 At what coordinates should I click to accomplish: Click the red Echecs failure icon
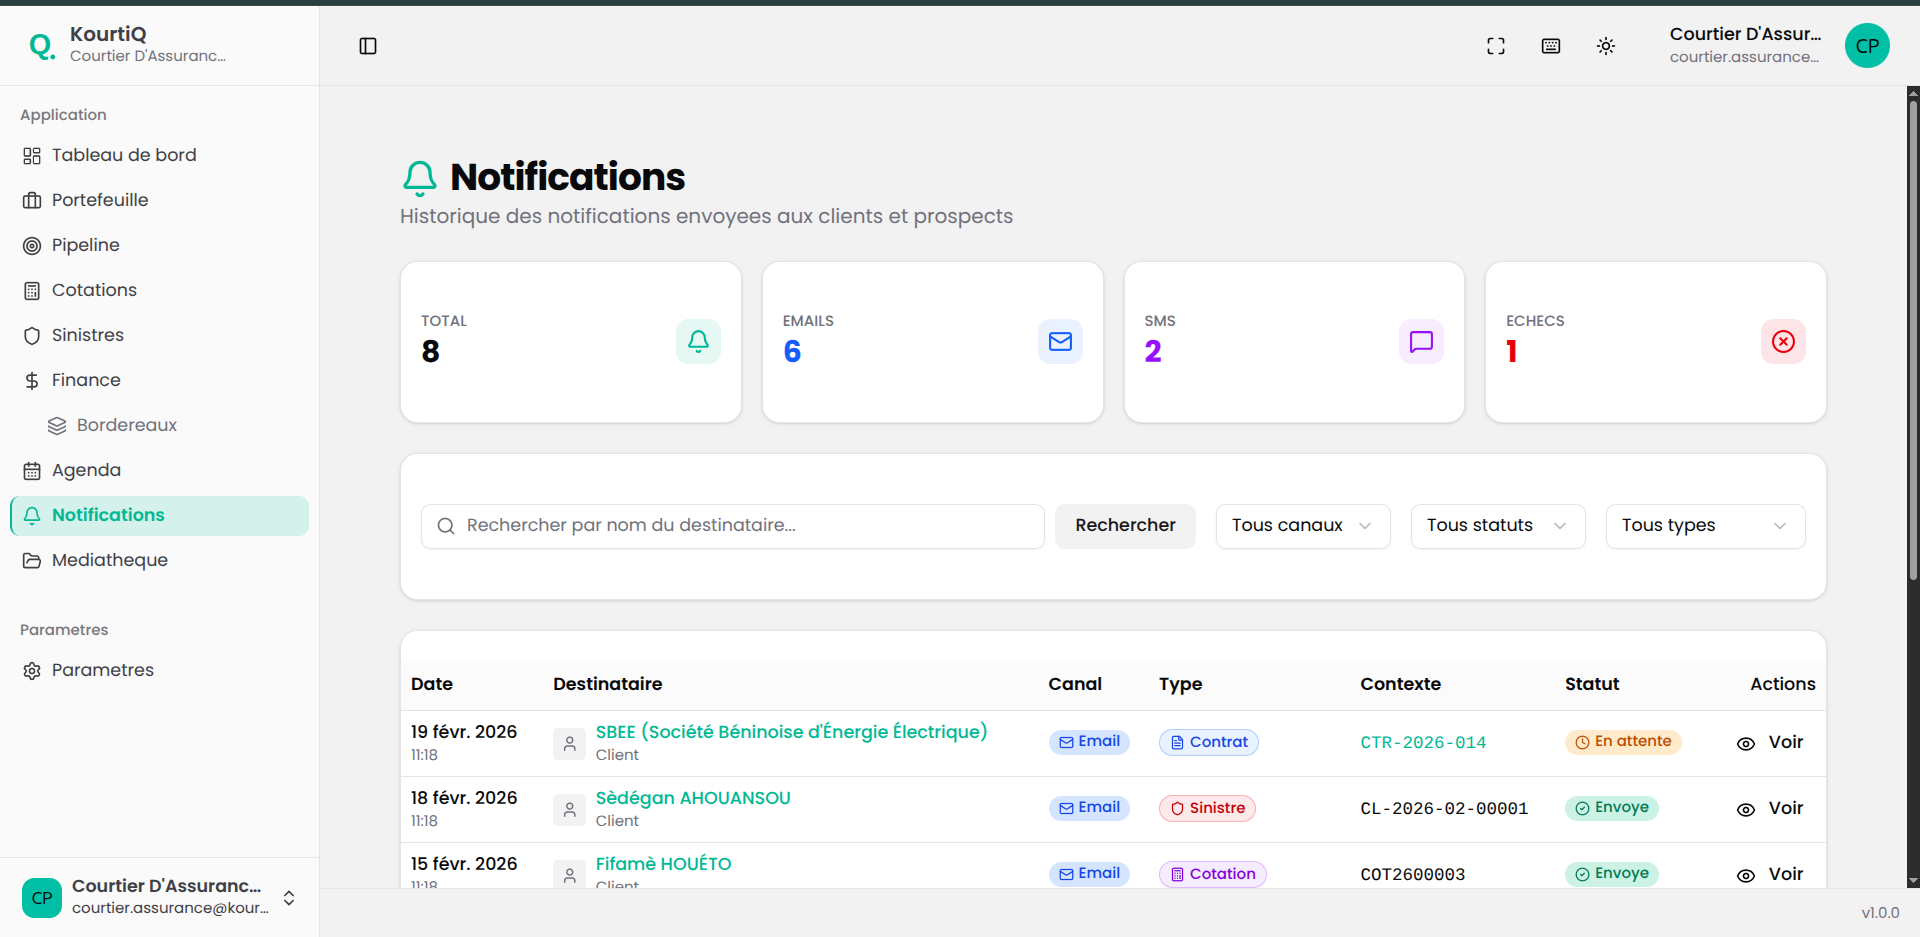coord(1782,342)
